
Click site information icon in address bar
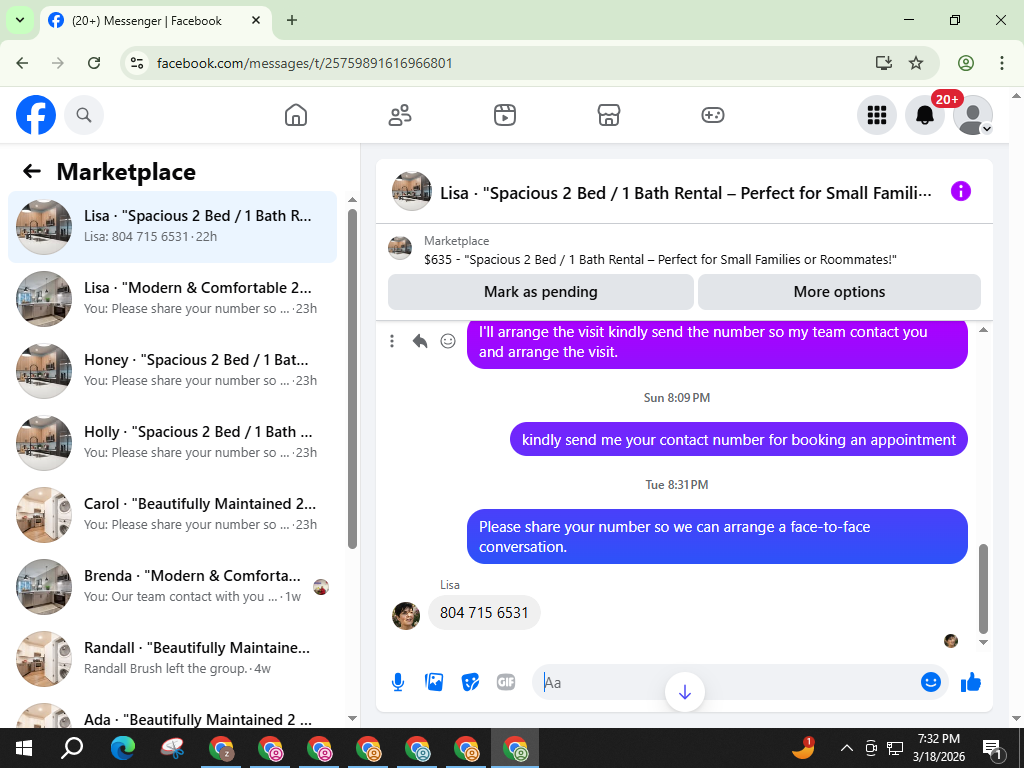tap(136, 63)
